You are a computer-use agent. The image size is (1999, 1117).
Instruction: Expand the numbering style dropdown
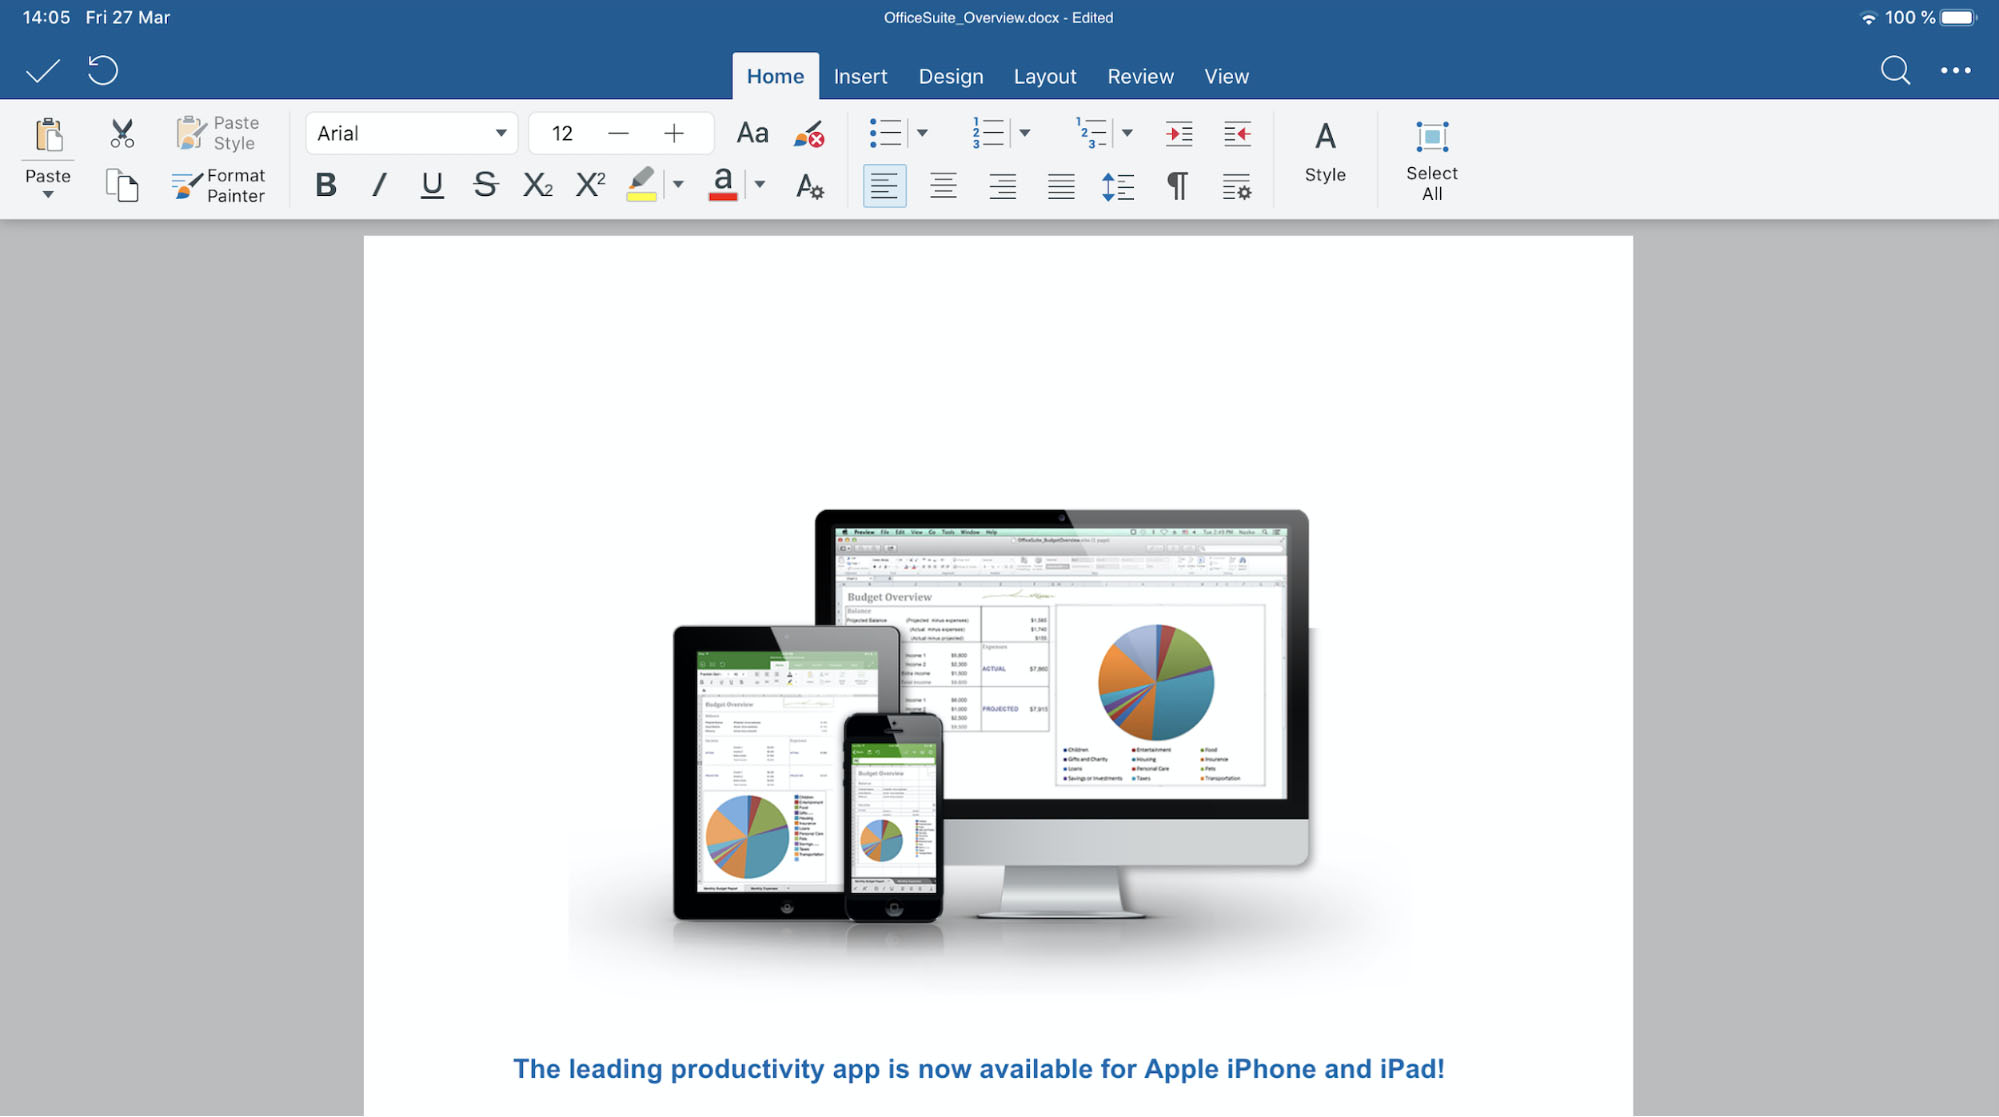[1025, 133]
